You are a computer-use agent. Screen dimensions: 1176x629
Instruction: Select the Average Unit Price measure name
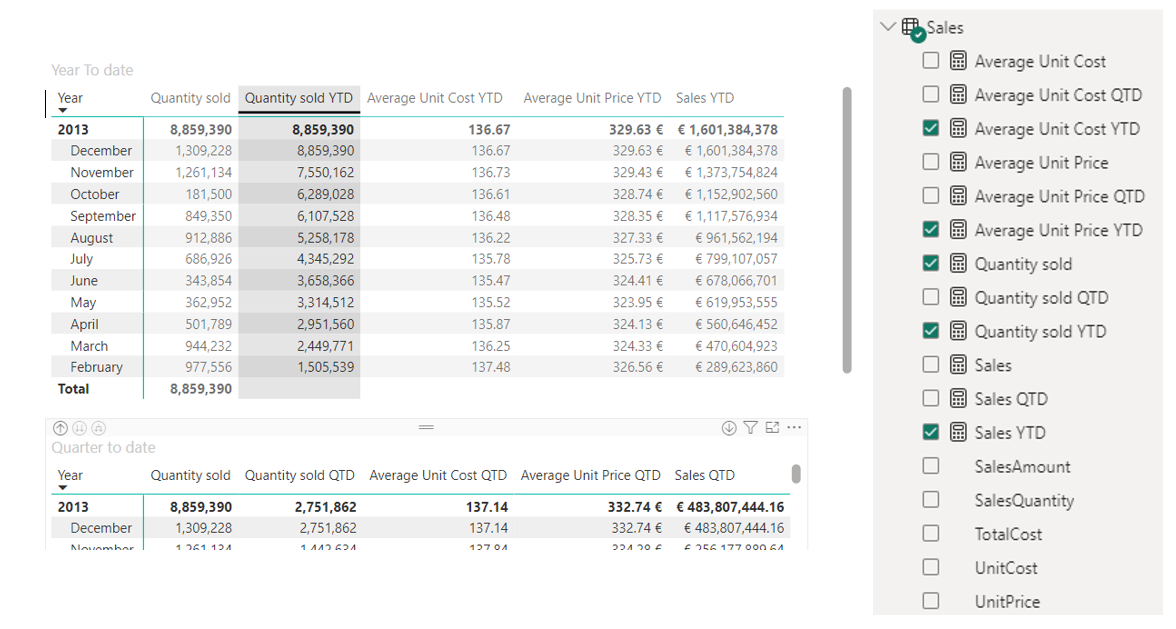tap(1041, 163)
